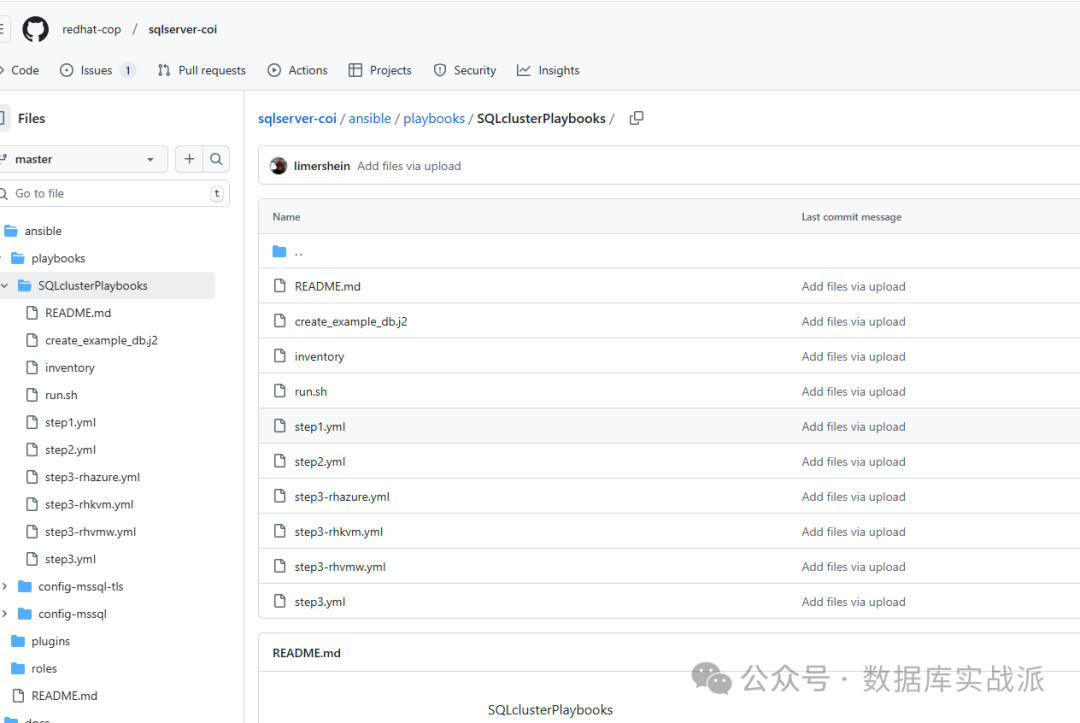Collapse the SQLclusterPlaybooks folder tree
Image resolution: width=1080 pixels, height=723 pixels.
[5, 286]
